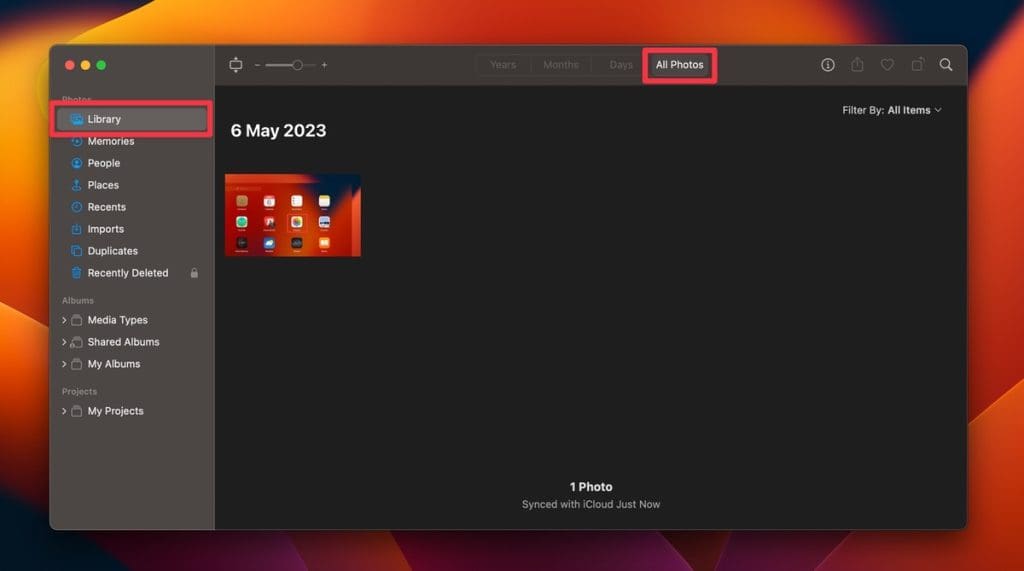The width and height of the screenshot is (1024, 571).
Task: Click the People sidebar icon
Action: [x=76, y=163]
